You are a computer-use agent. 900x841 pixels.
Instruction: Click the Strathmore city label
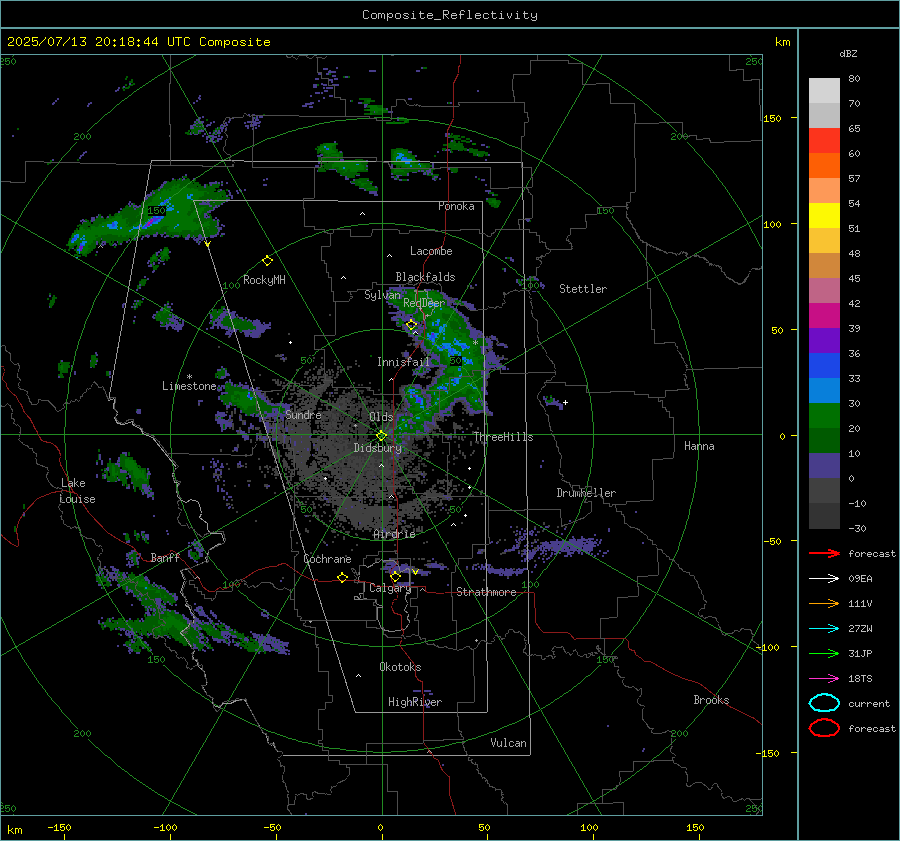point(486,592)
